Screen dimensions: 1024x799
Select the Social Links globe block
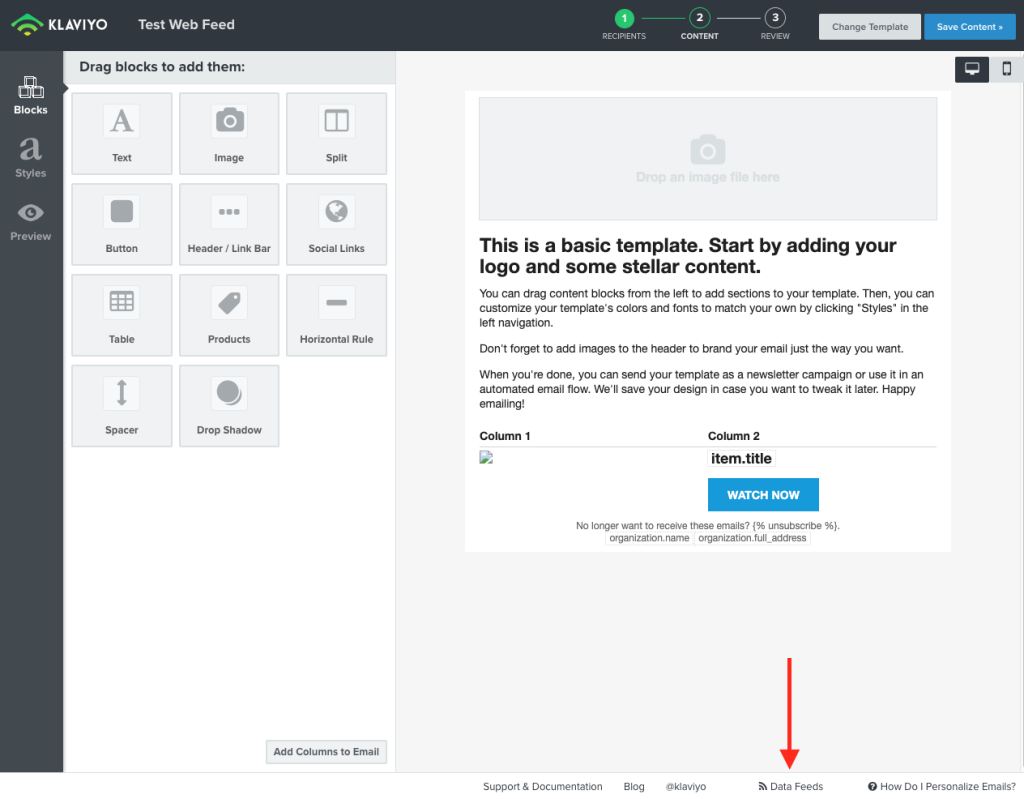(336, 224)
